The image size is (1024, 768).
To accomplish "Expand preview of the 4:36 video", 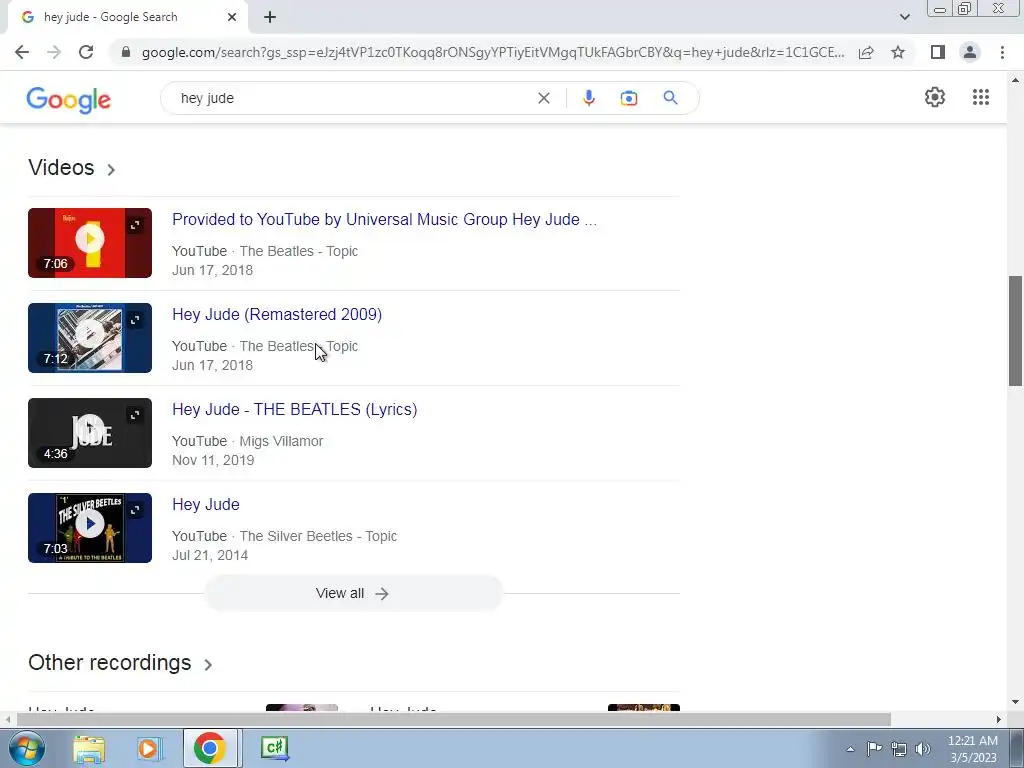I will tap(135, 415).
